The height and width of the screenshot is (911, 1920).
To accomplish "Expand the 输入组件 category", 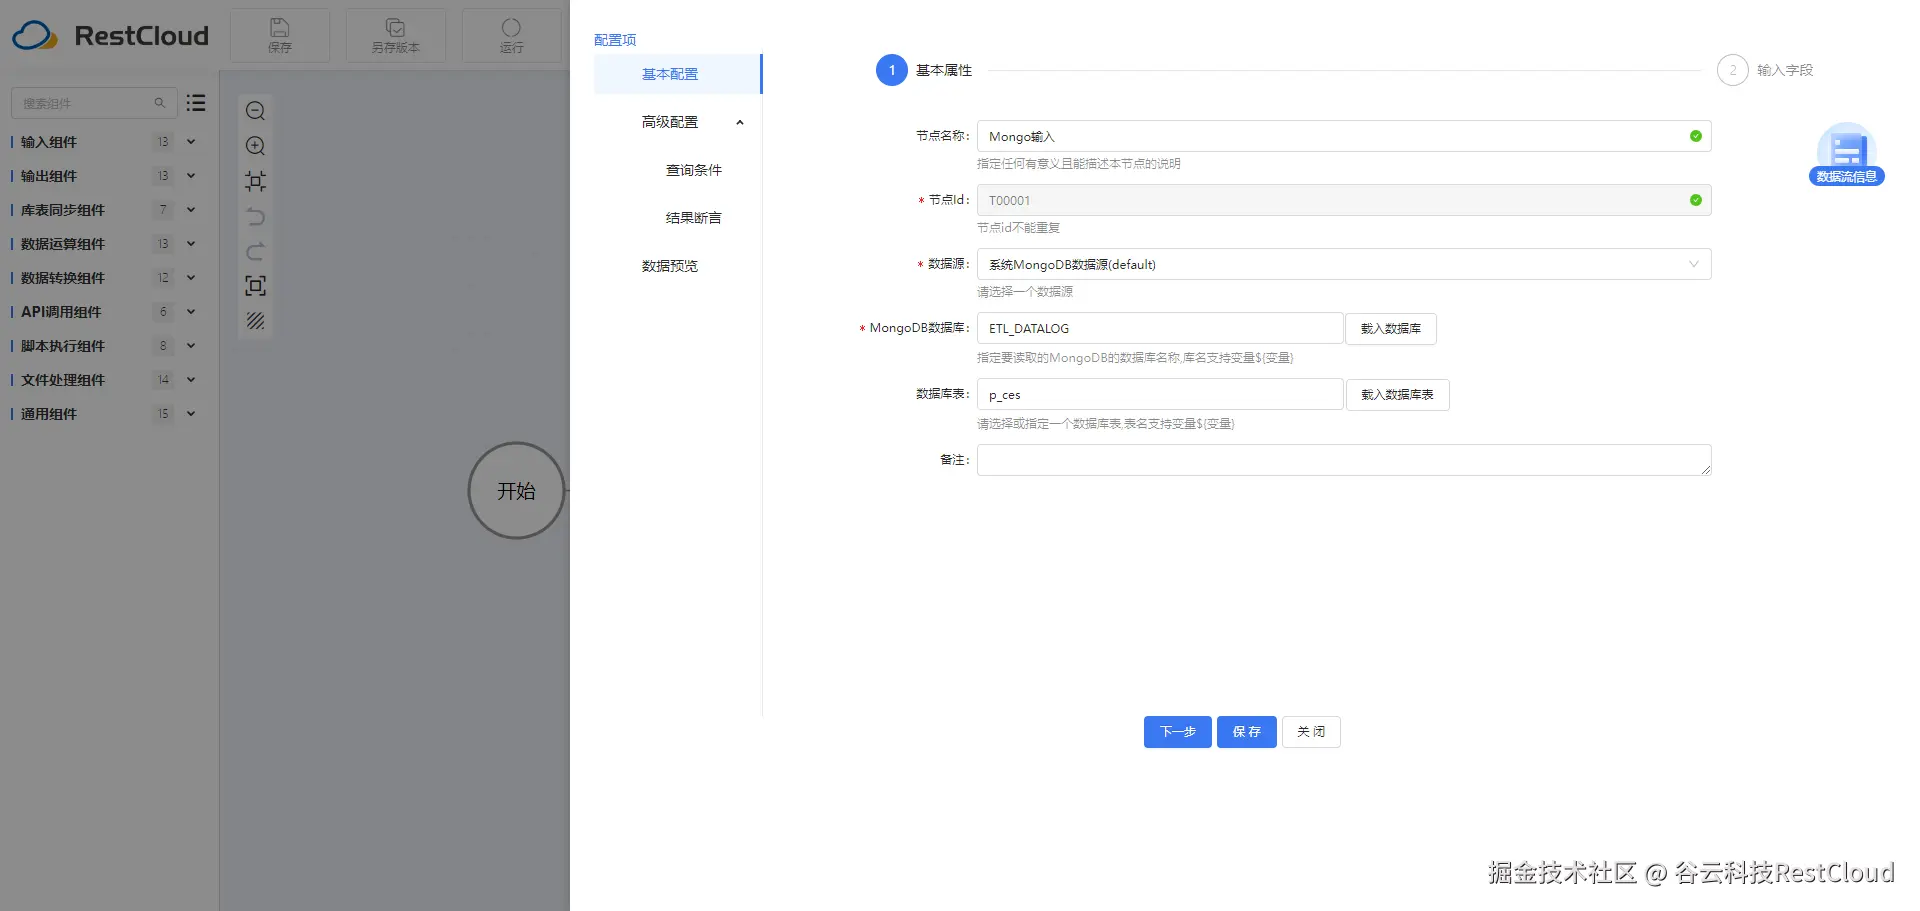I will pyautogui.click(x=191, y=142).
